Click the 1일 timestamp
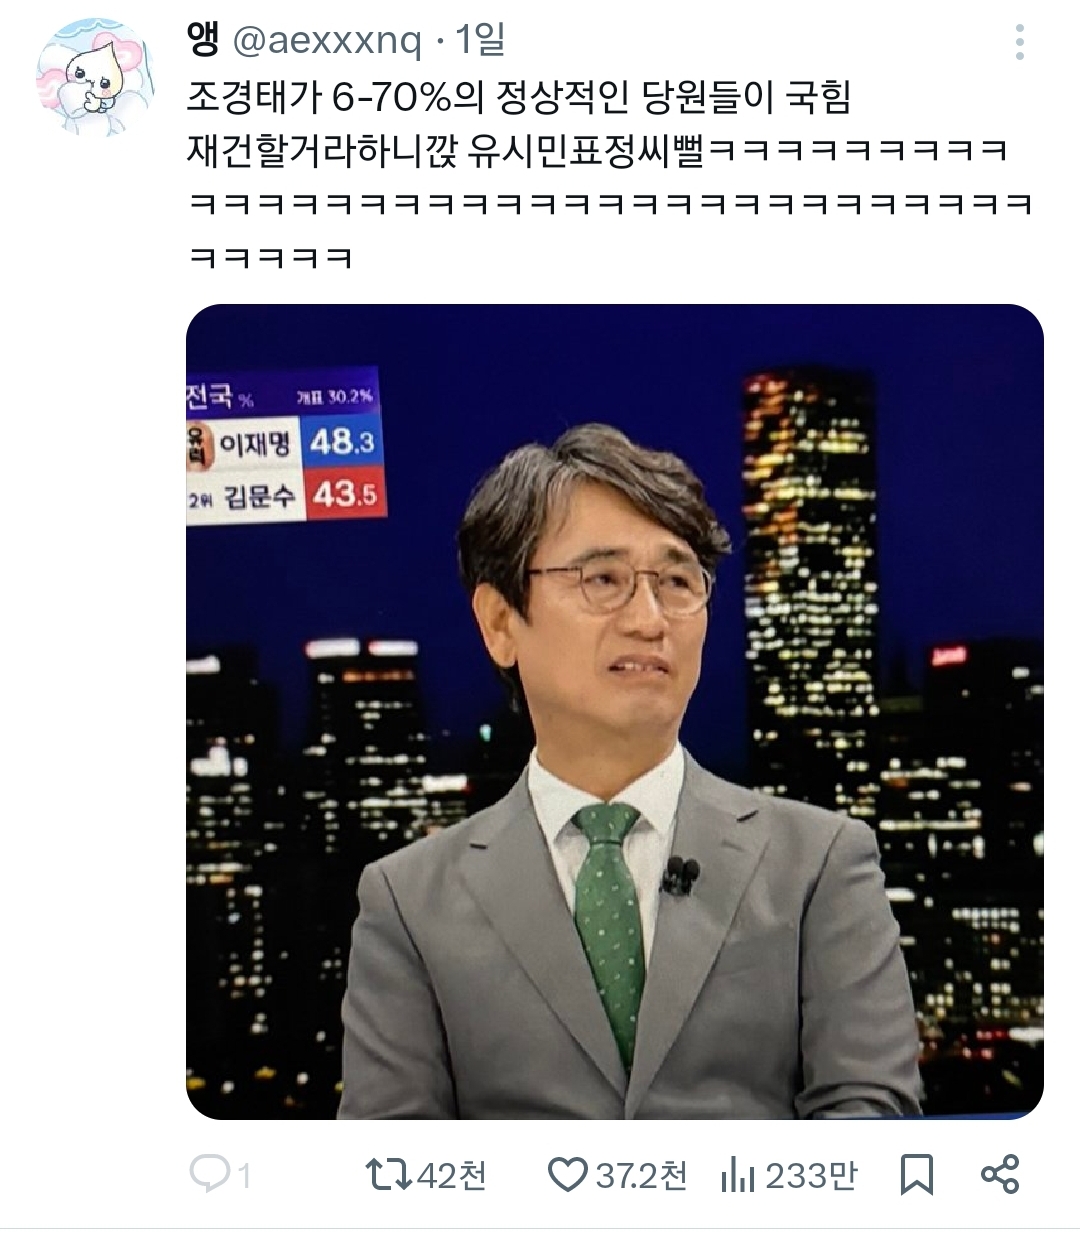 480,41
